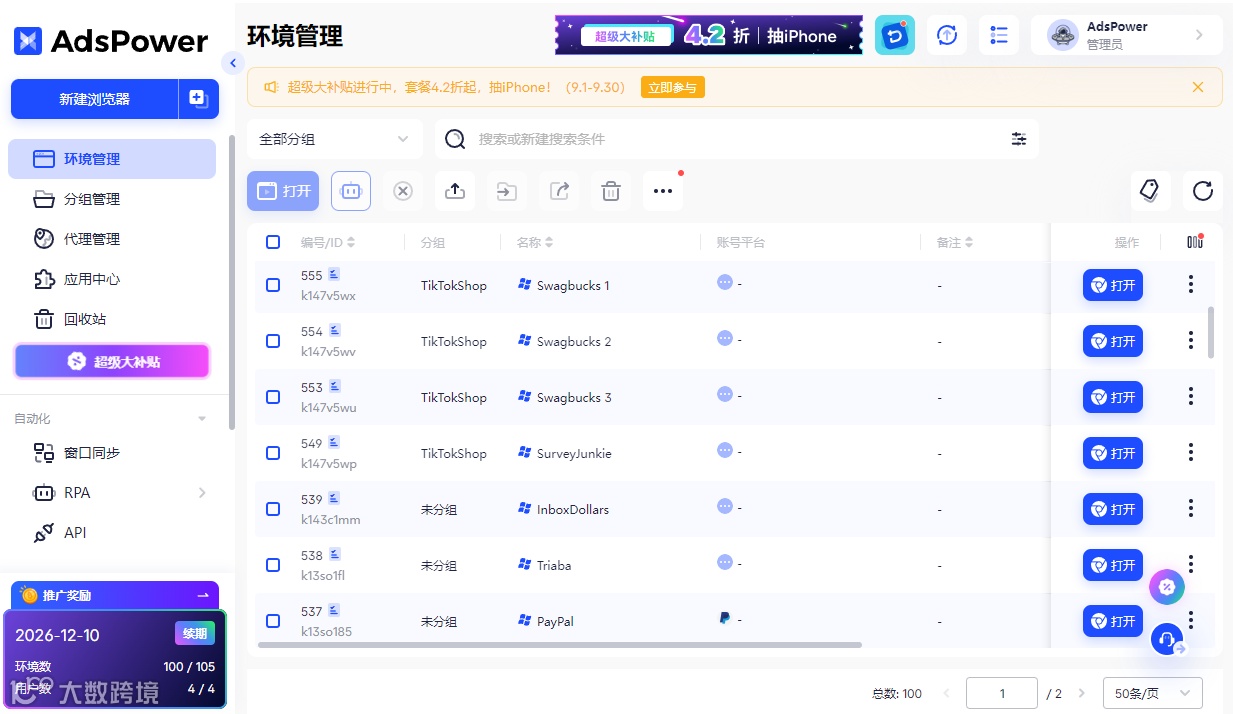1233x714 pixels.
Task: Open more options for InboxDollars row
Action: tap(1191, 509)
